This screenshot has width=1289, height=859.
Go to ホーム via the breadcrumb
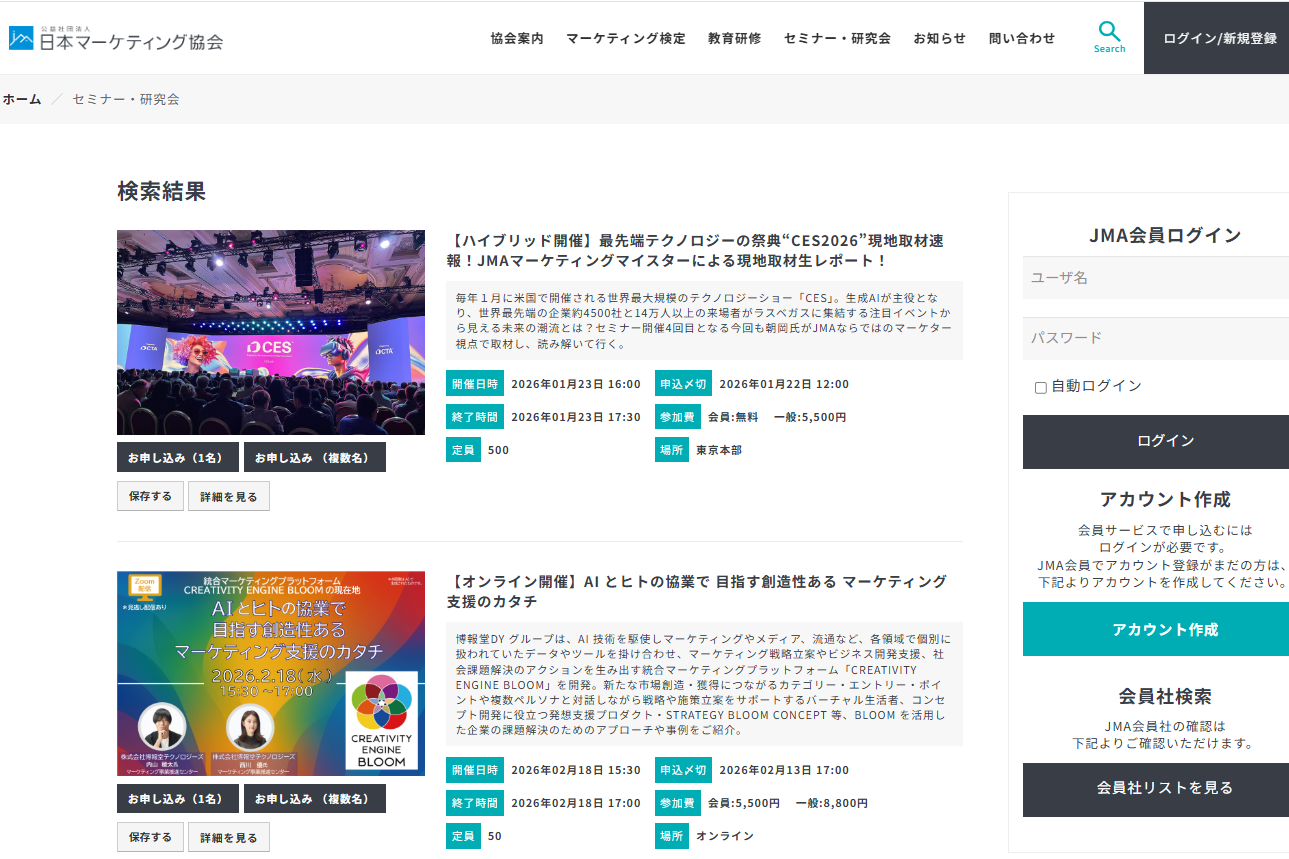pyautogui.click(x=21, y=99)
